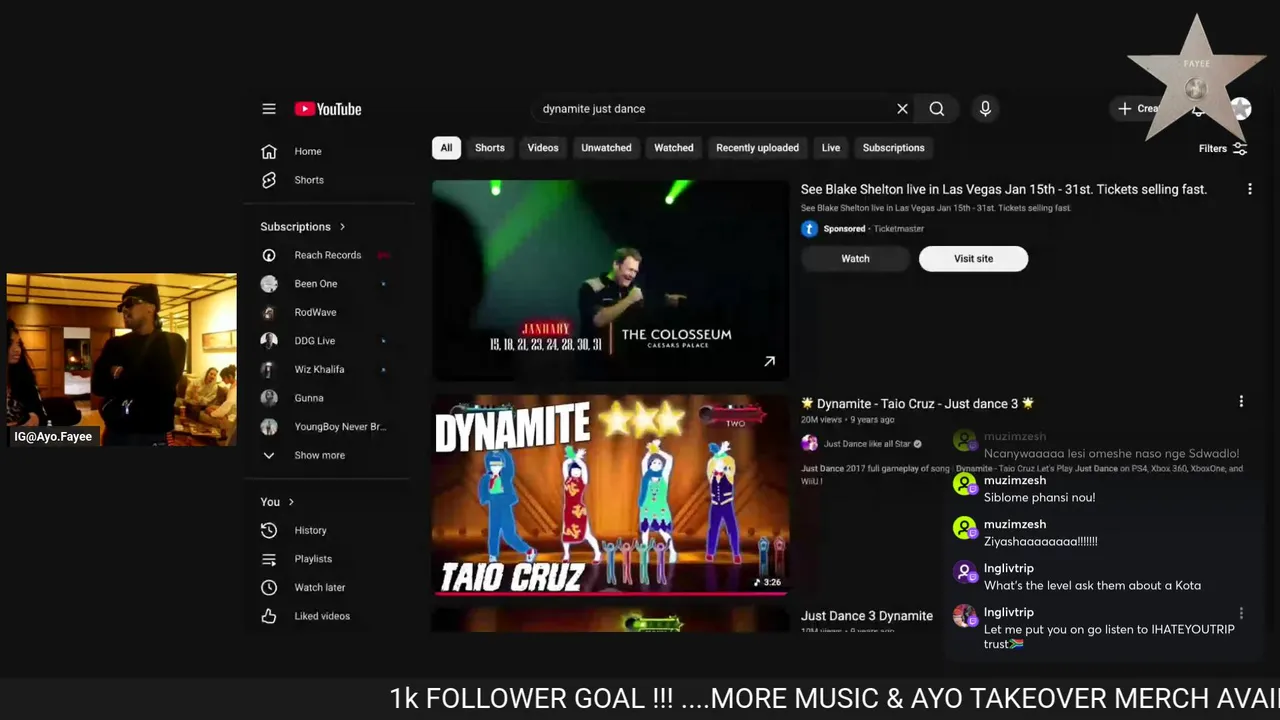Click the IG@Ayo.Fayee label
Image resolution: width=1280 pixels, height=720 pixels.
[53, 437]
